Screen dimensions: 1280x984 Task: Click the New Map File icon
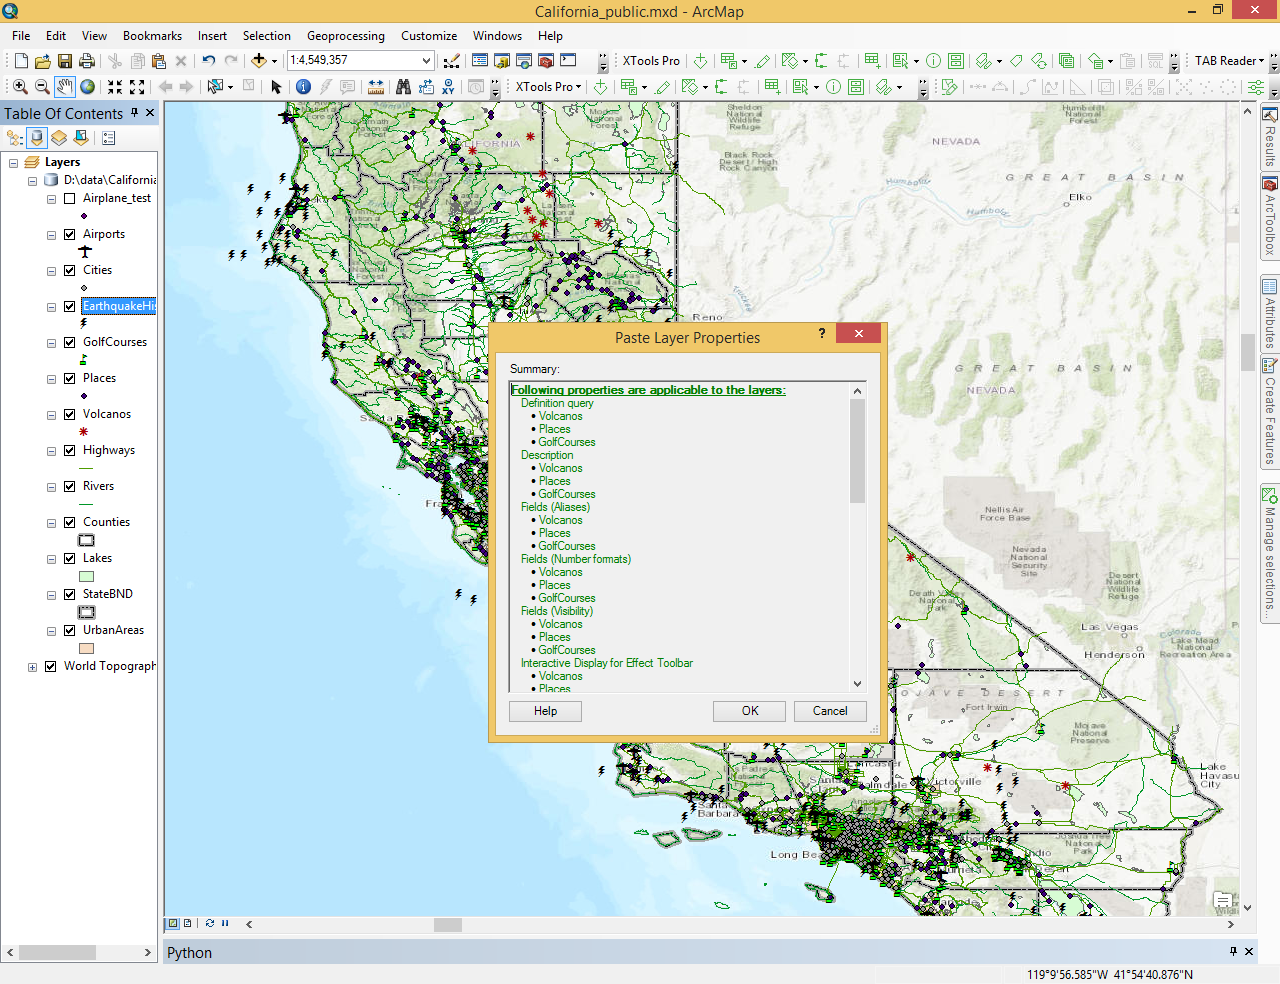tap(20, 61)
